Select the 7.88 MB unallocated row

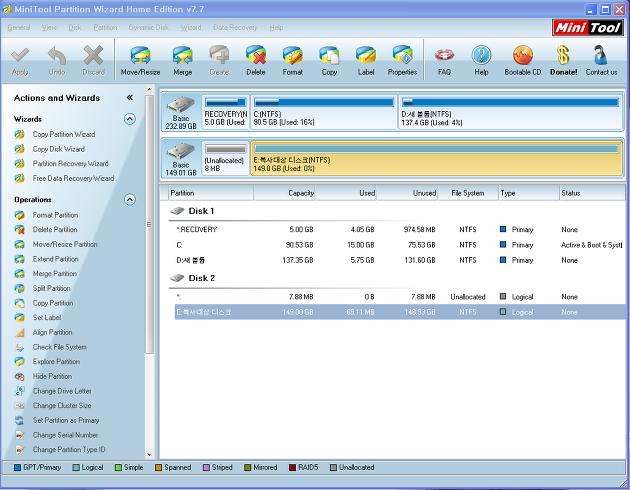tap(400, 297)
